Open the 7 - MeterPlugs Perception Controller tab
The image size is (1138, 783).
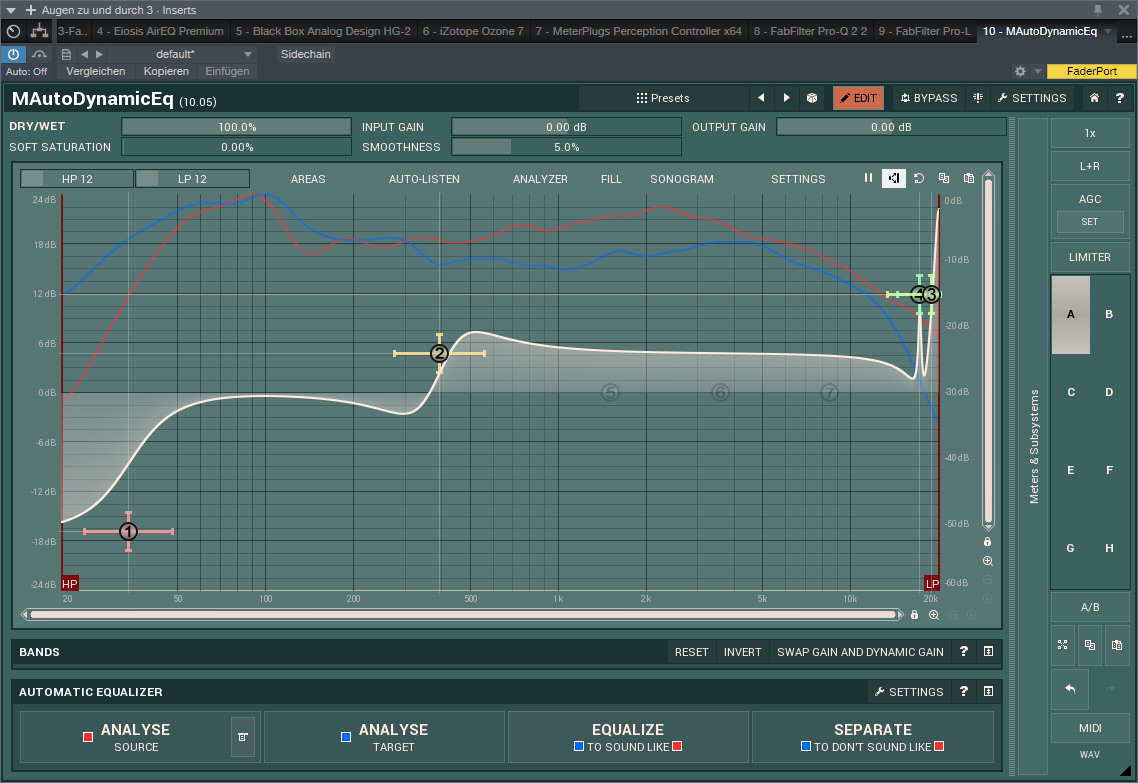(x=639, y=31)
